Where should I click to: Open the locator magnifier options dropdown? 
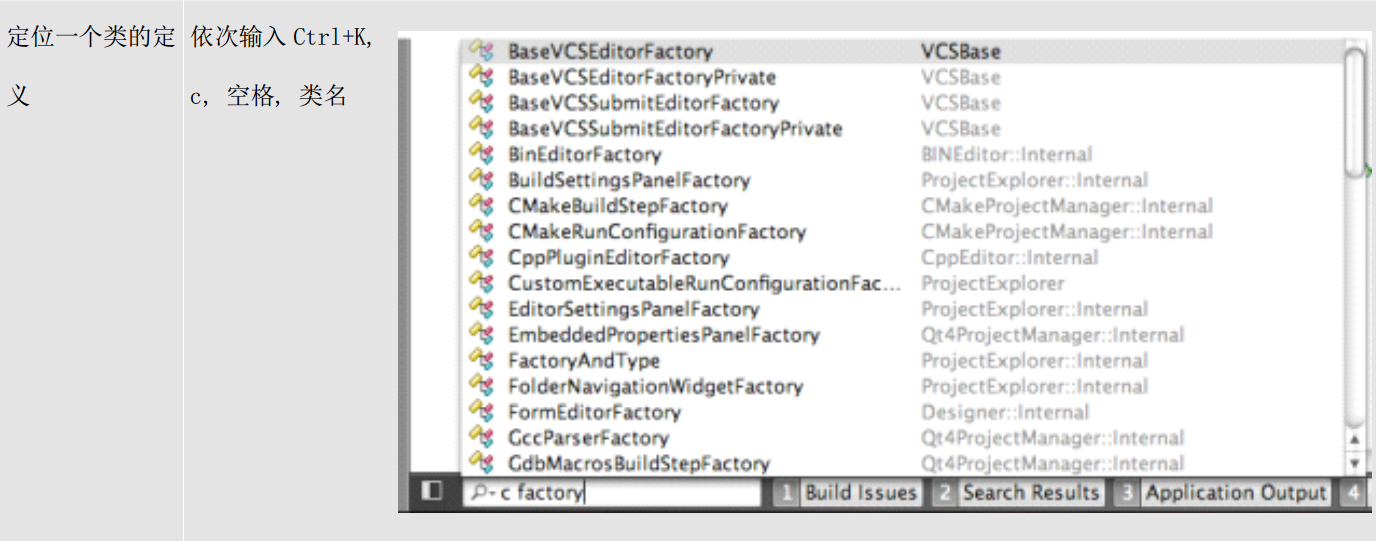click(x=481, y=493)
